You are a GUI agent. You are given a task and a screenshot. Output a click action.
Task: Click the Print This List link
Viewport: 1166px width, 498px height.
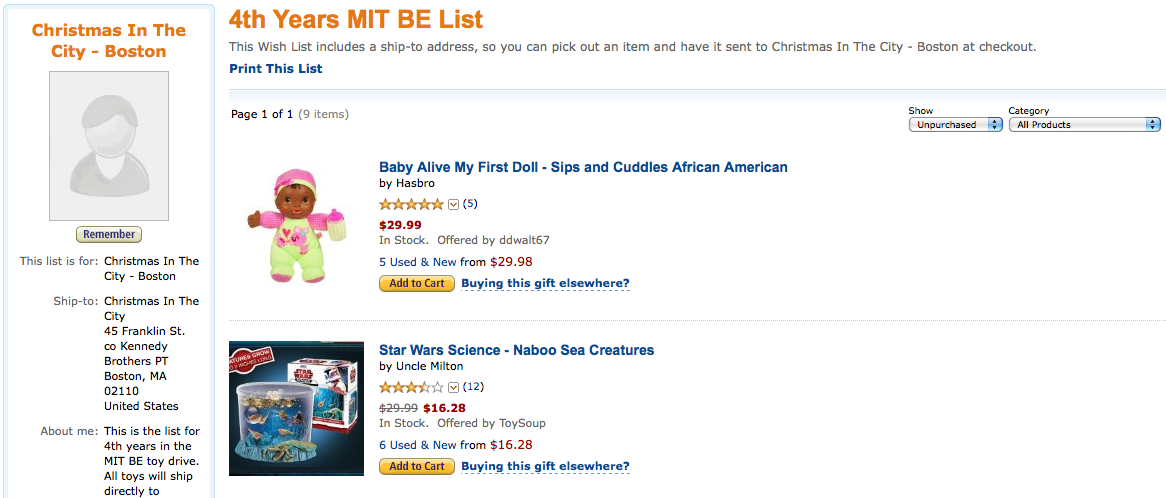pos(276,69)
